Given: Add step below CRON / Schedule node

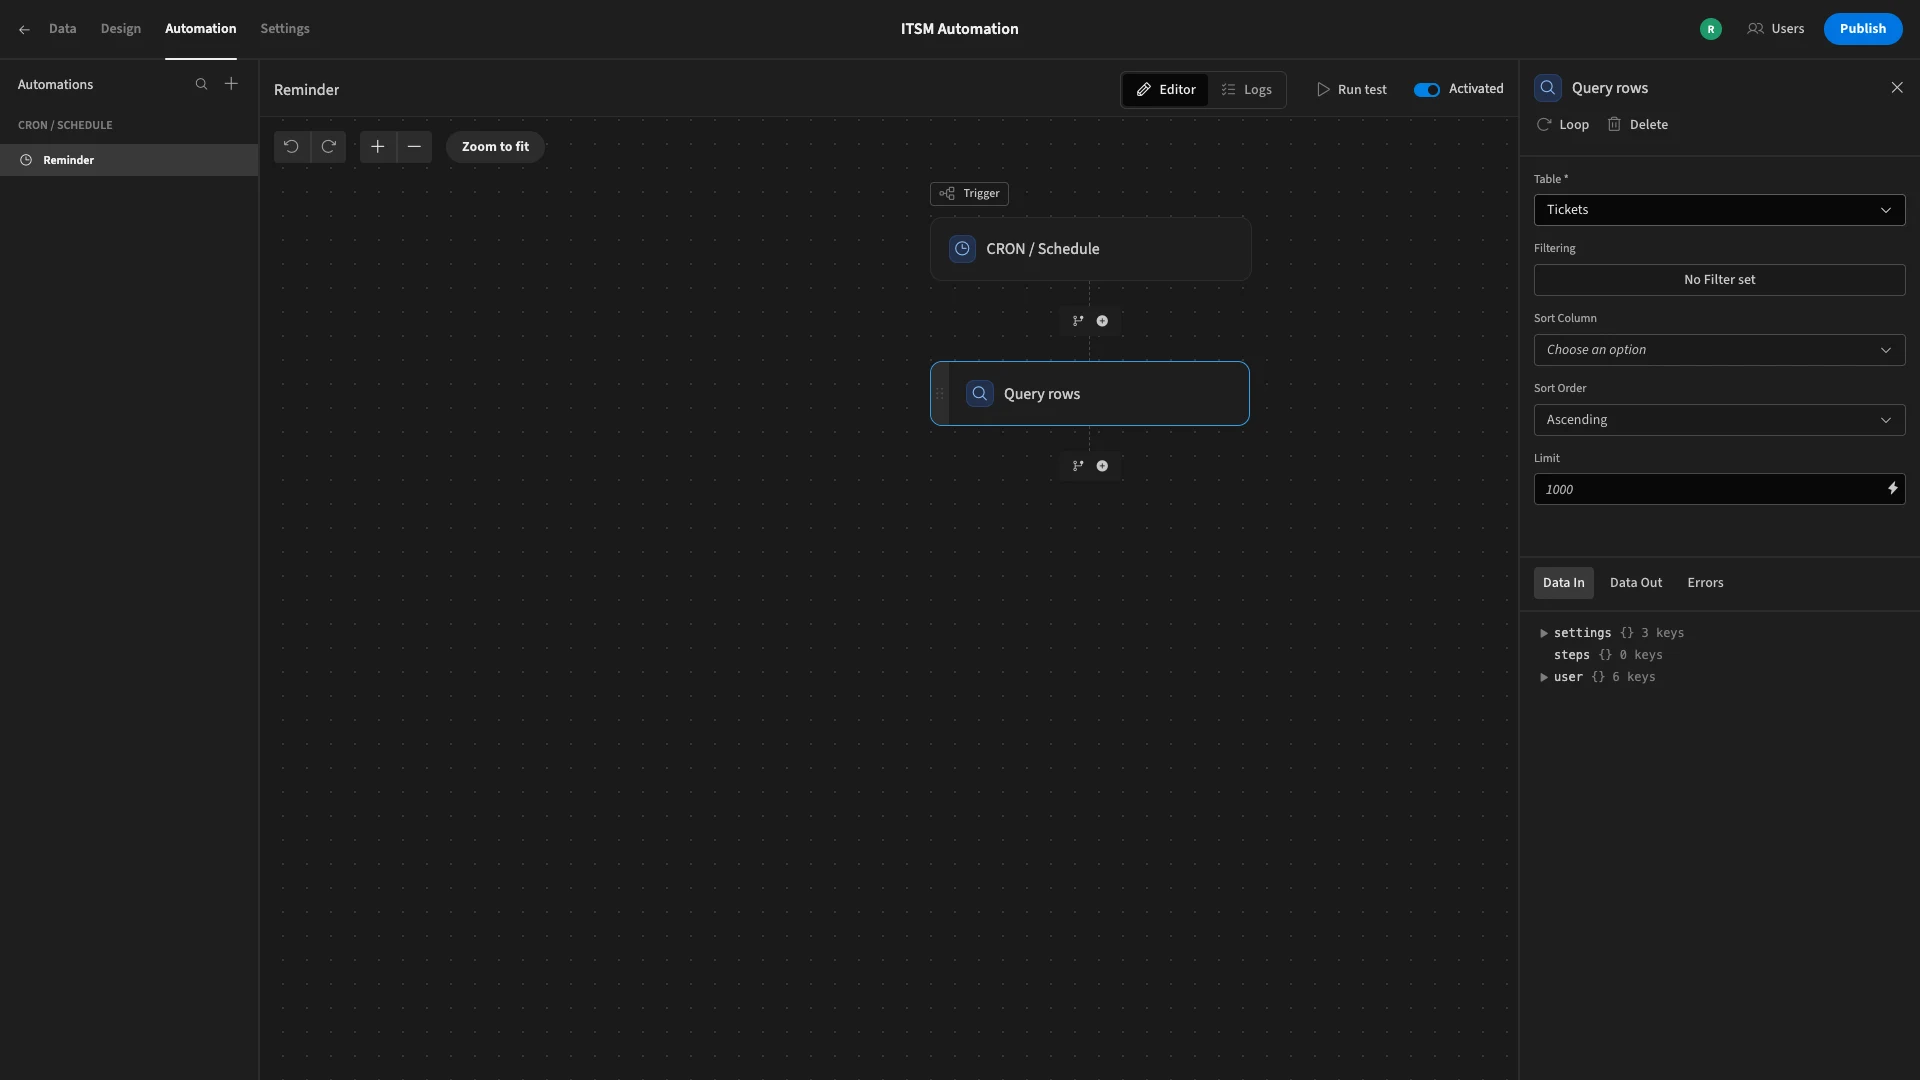Looking at the screenshot, I should [1102, 321].
